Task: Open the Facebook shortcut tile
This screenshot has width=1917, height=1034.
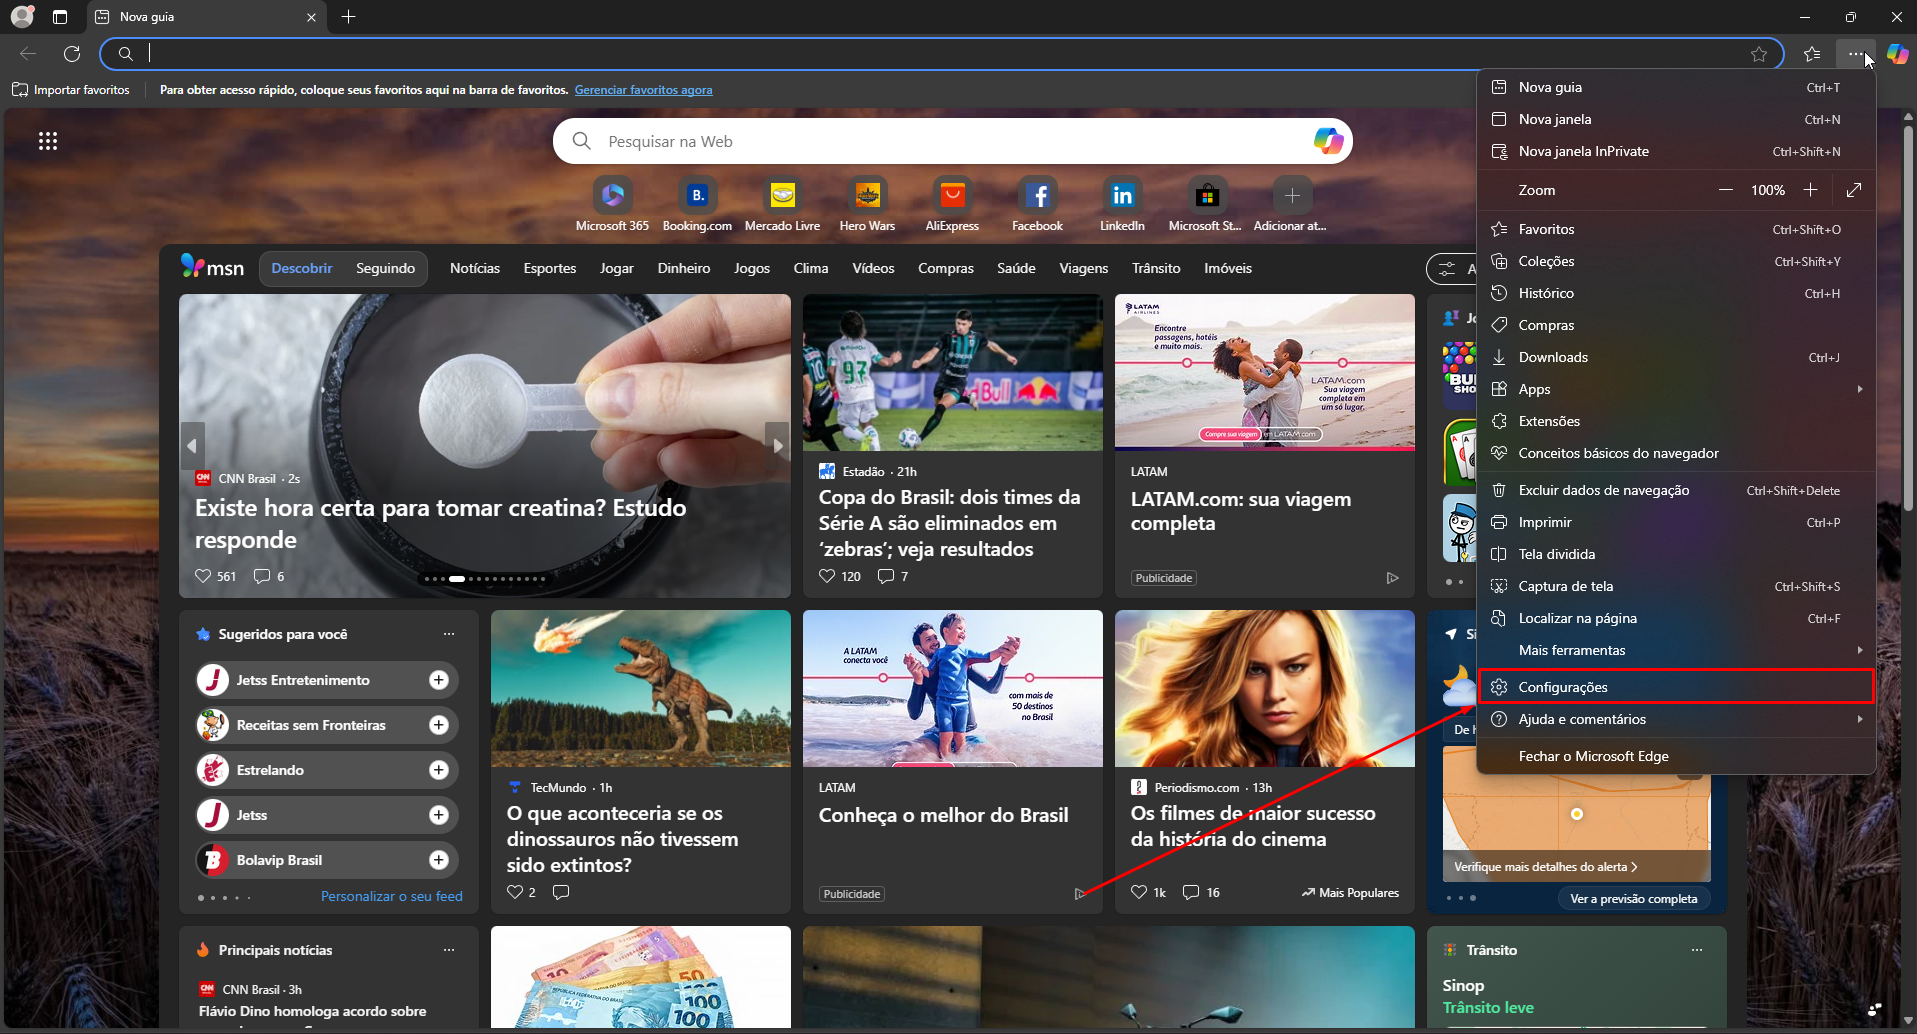Action: pos(1037,196)
